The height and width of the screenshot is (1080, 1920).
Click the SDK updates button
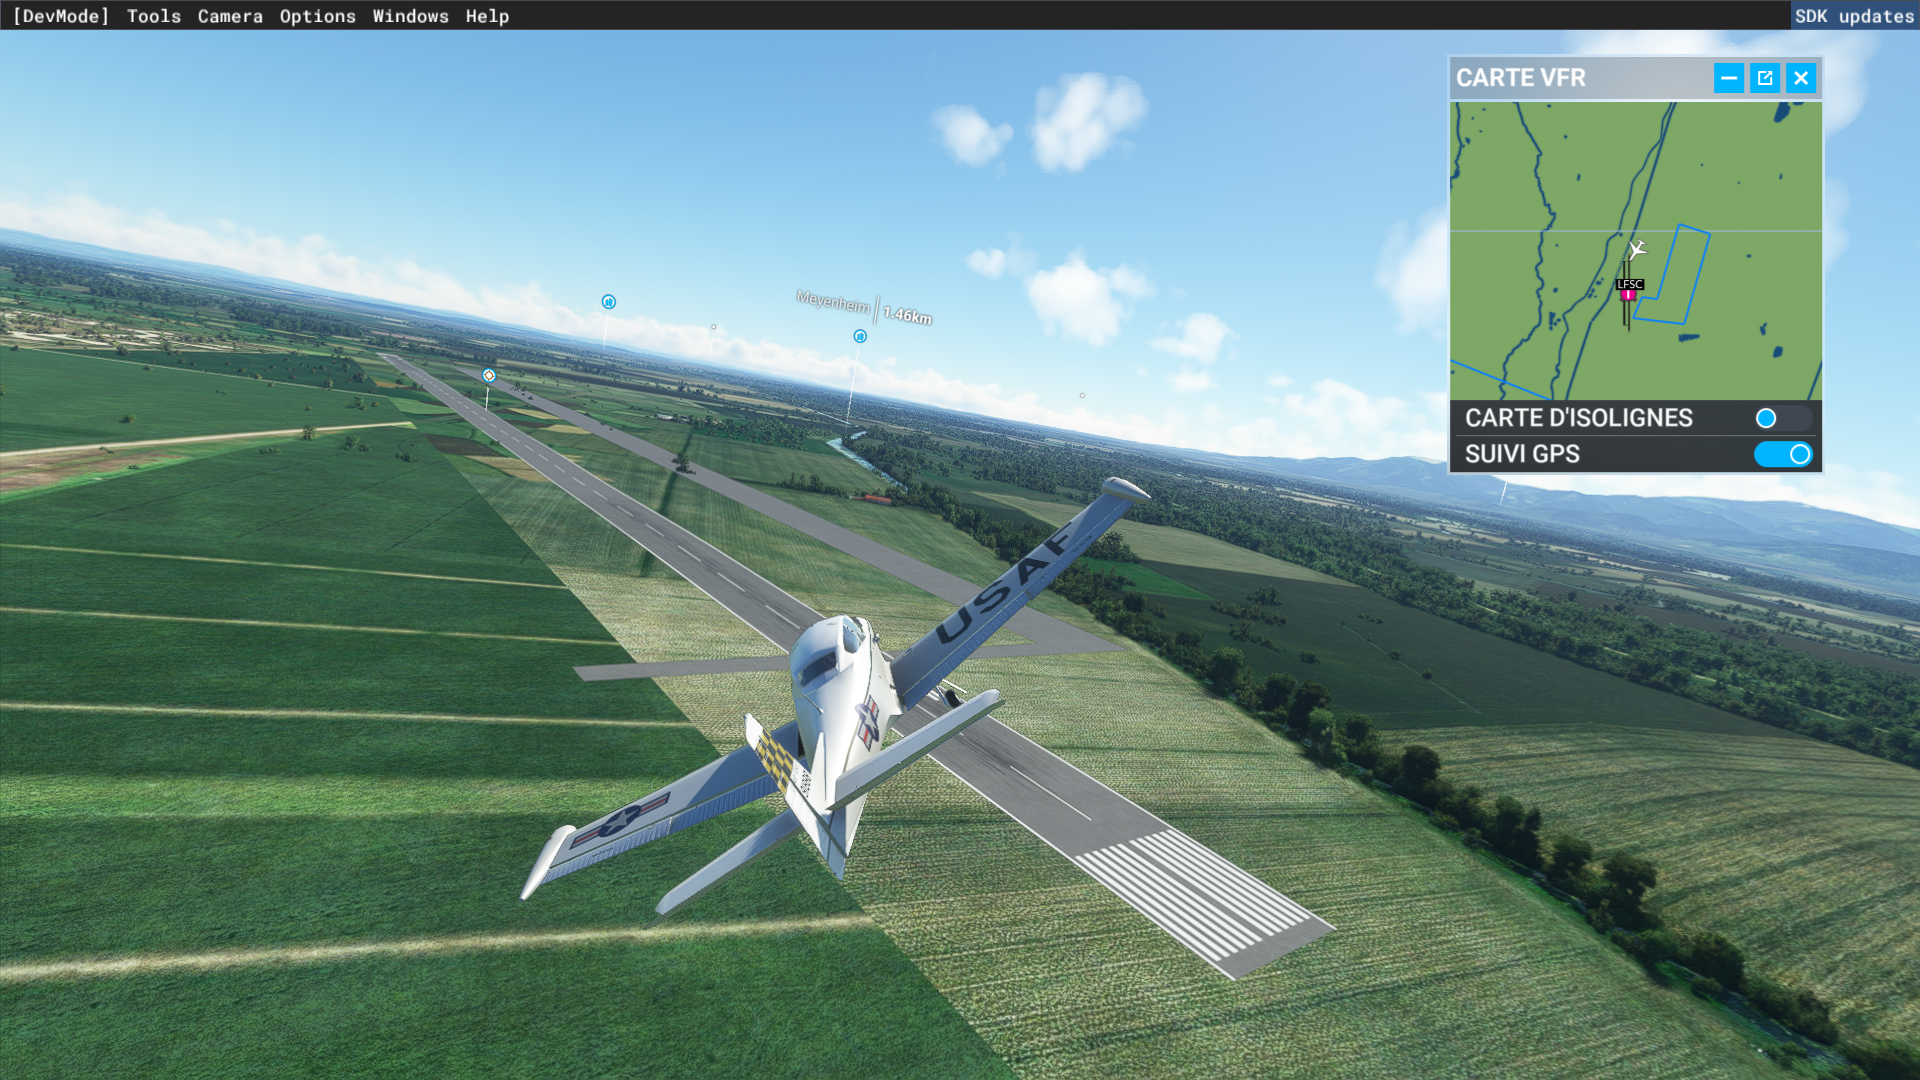click(1854, 16)
